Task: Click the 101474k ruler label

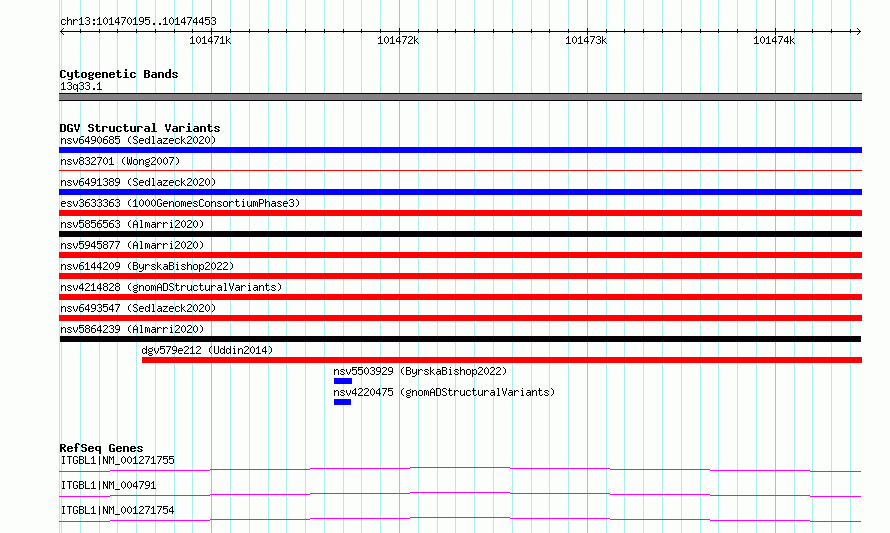Action: point(774,40)
